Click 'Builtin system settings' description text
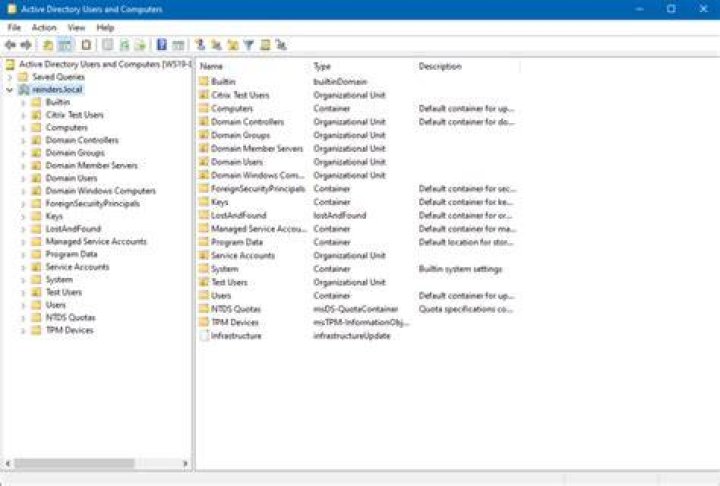Image resolution: width=720 pixels, height=486 pixels. coord(461,269)
